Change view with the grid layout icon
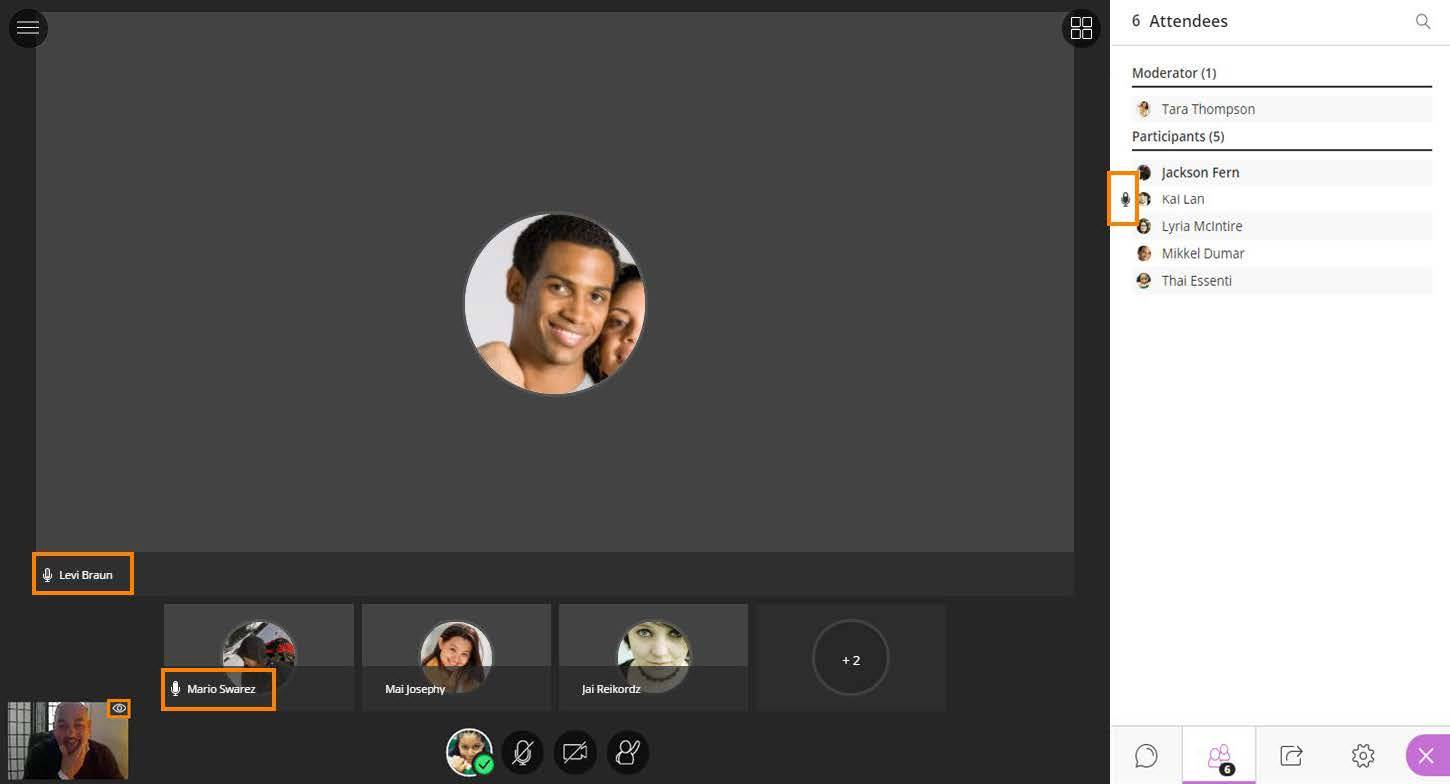This screenshot has height=784, width=1450. [1081, 28]
